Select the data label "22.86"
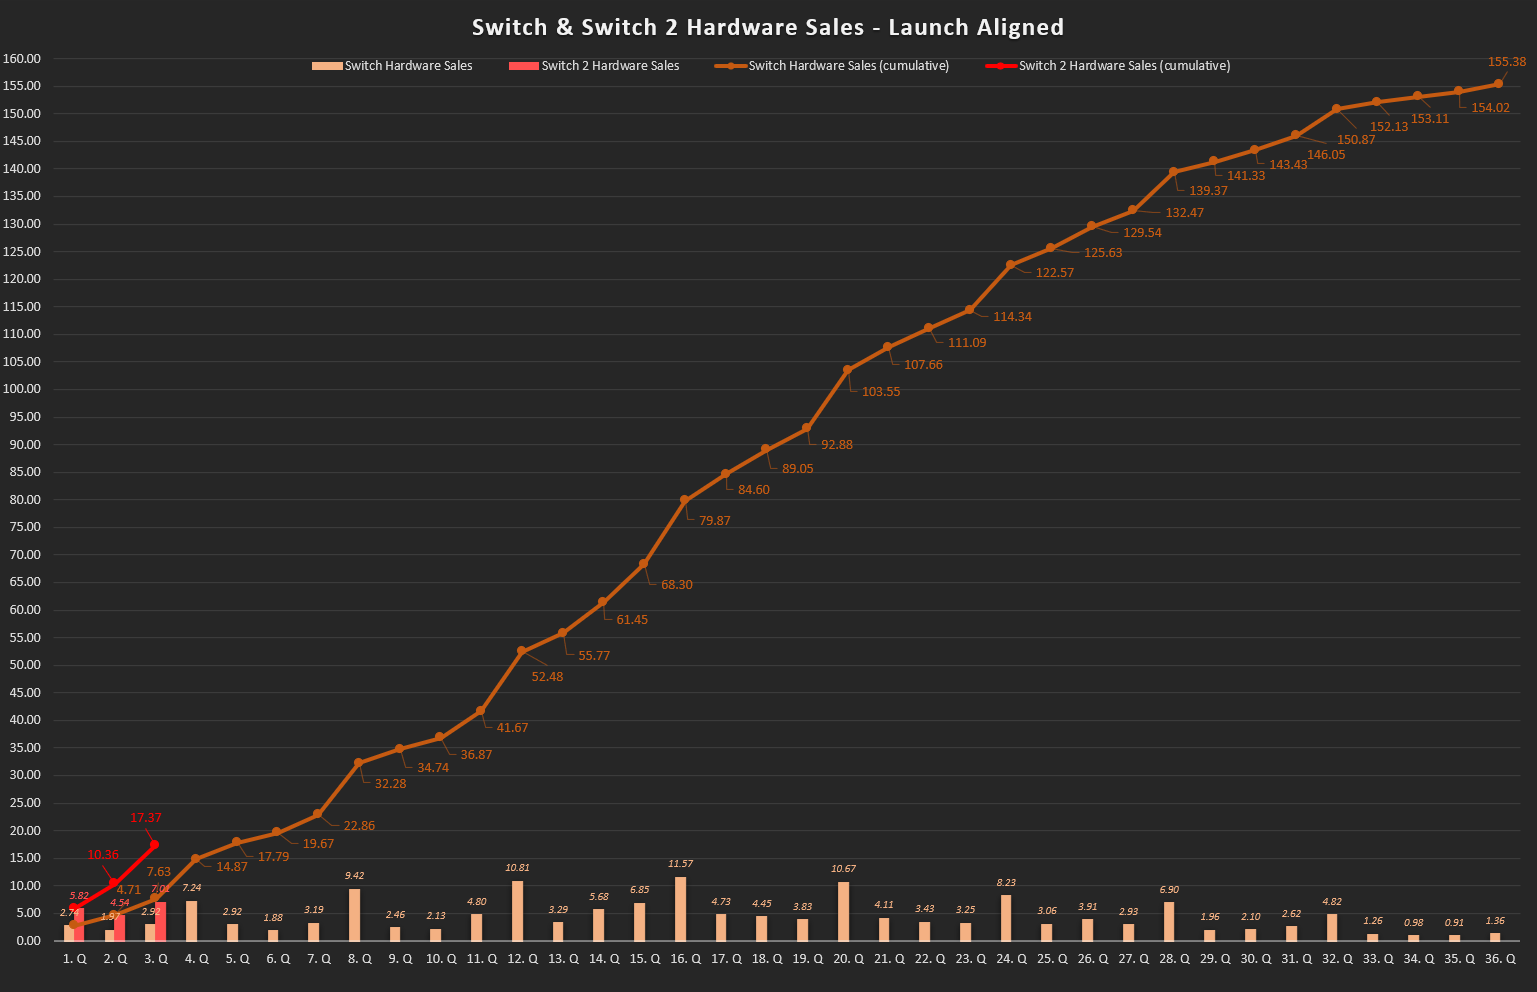The image size is (1537, 992). click(x=359, y=826)
